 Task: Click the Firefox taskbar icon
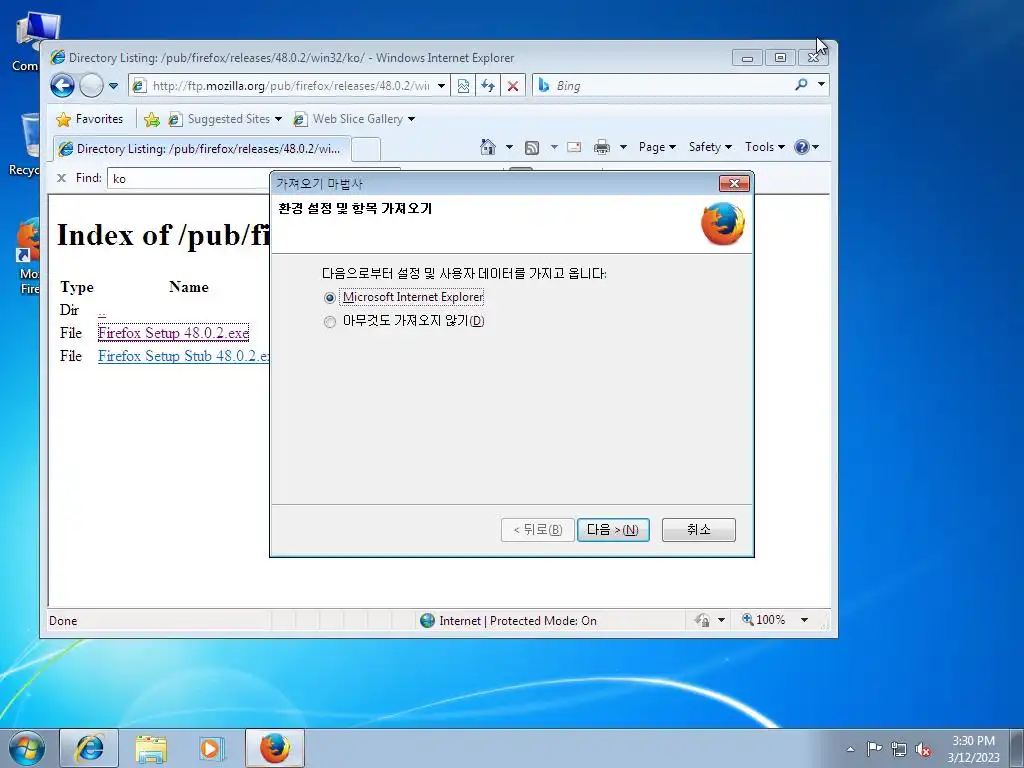click(x=275, y=748)
